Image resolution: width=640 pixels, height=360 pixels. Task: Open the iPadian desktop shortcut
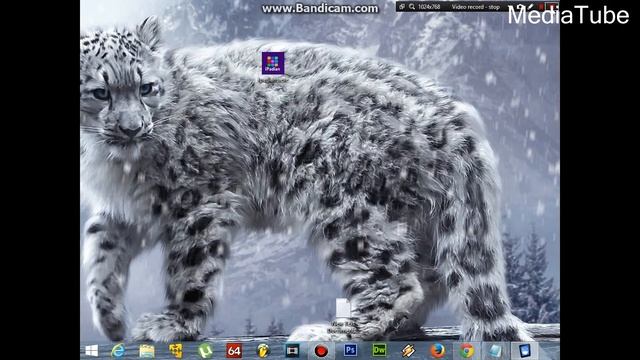point(273,64)
